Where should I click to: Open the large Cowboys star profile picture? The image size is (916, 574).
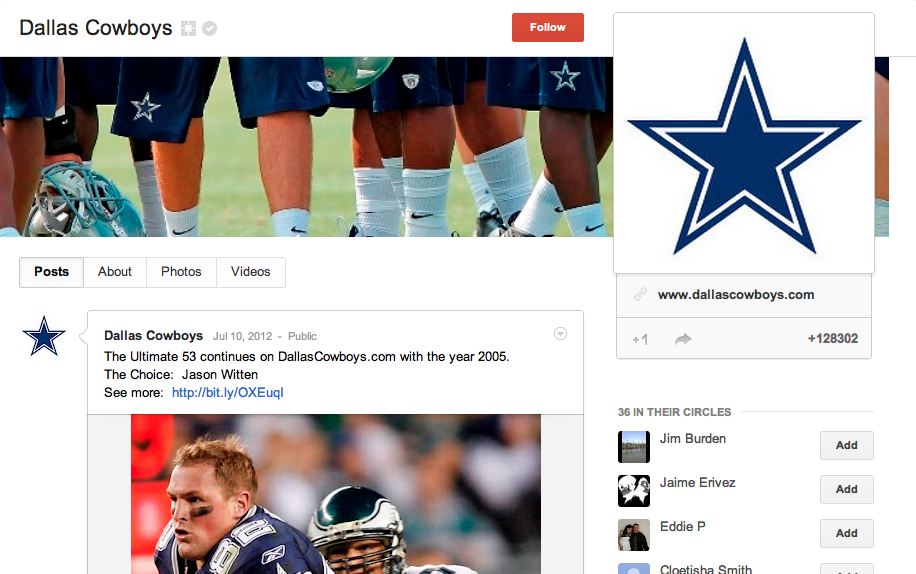coord(744,144)
